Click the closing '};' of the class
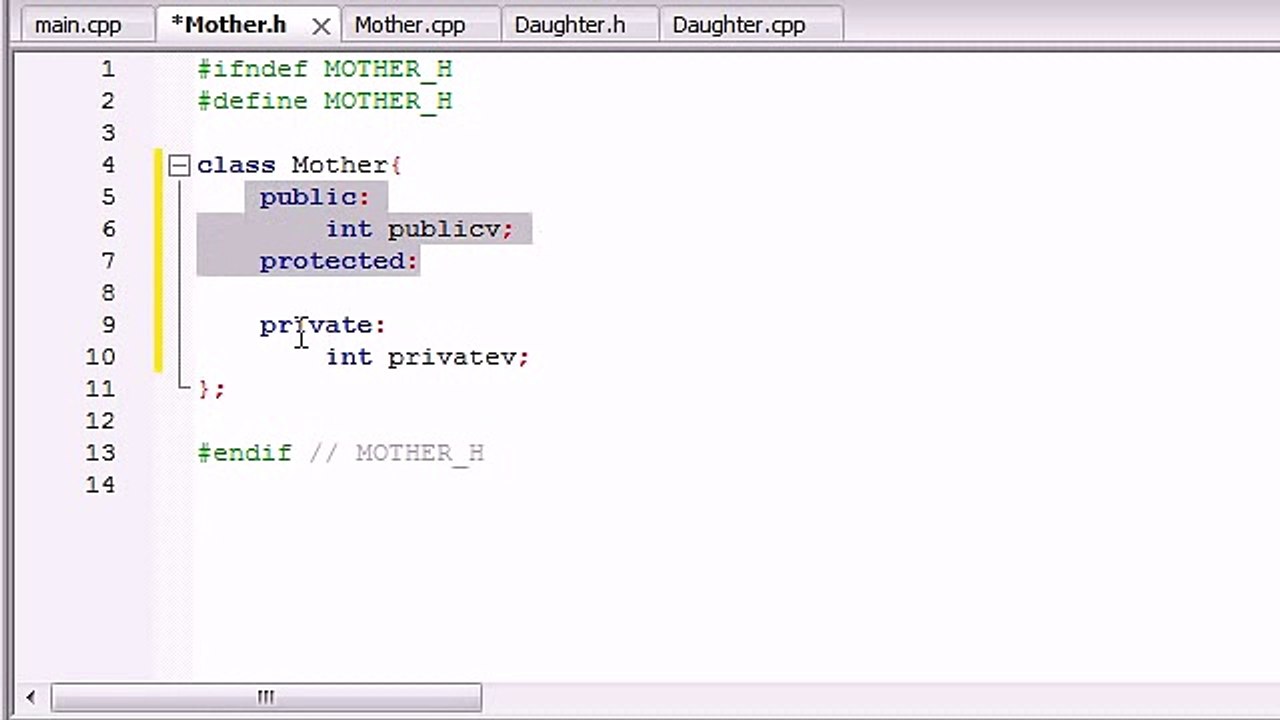Image resolution: width=1280 pixels, height=720 pixels. 211,389
